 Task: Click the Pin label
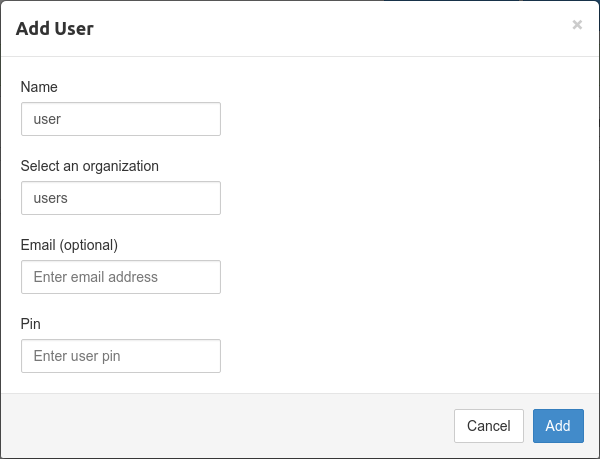pyautogui.click(x=31, y=324)
